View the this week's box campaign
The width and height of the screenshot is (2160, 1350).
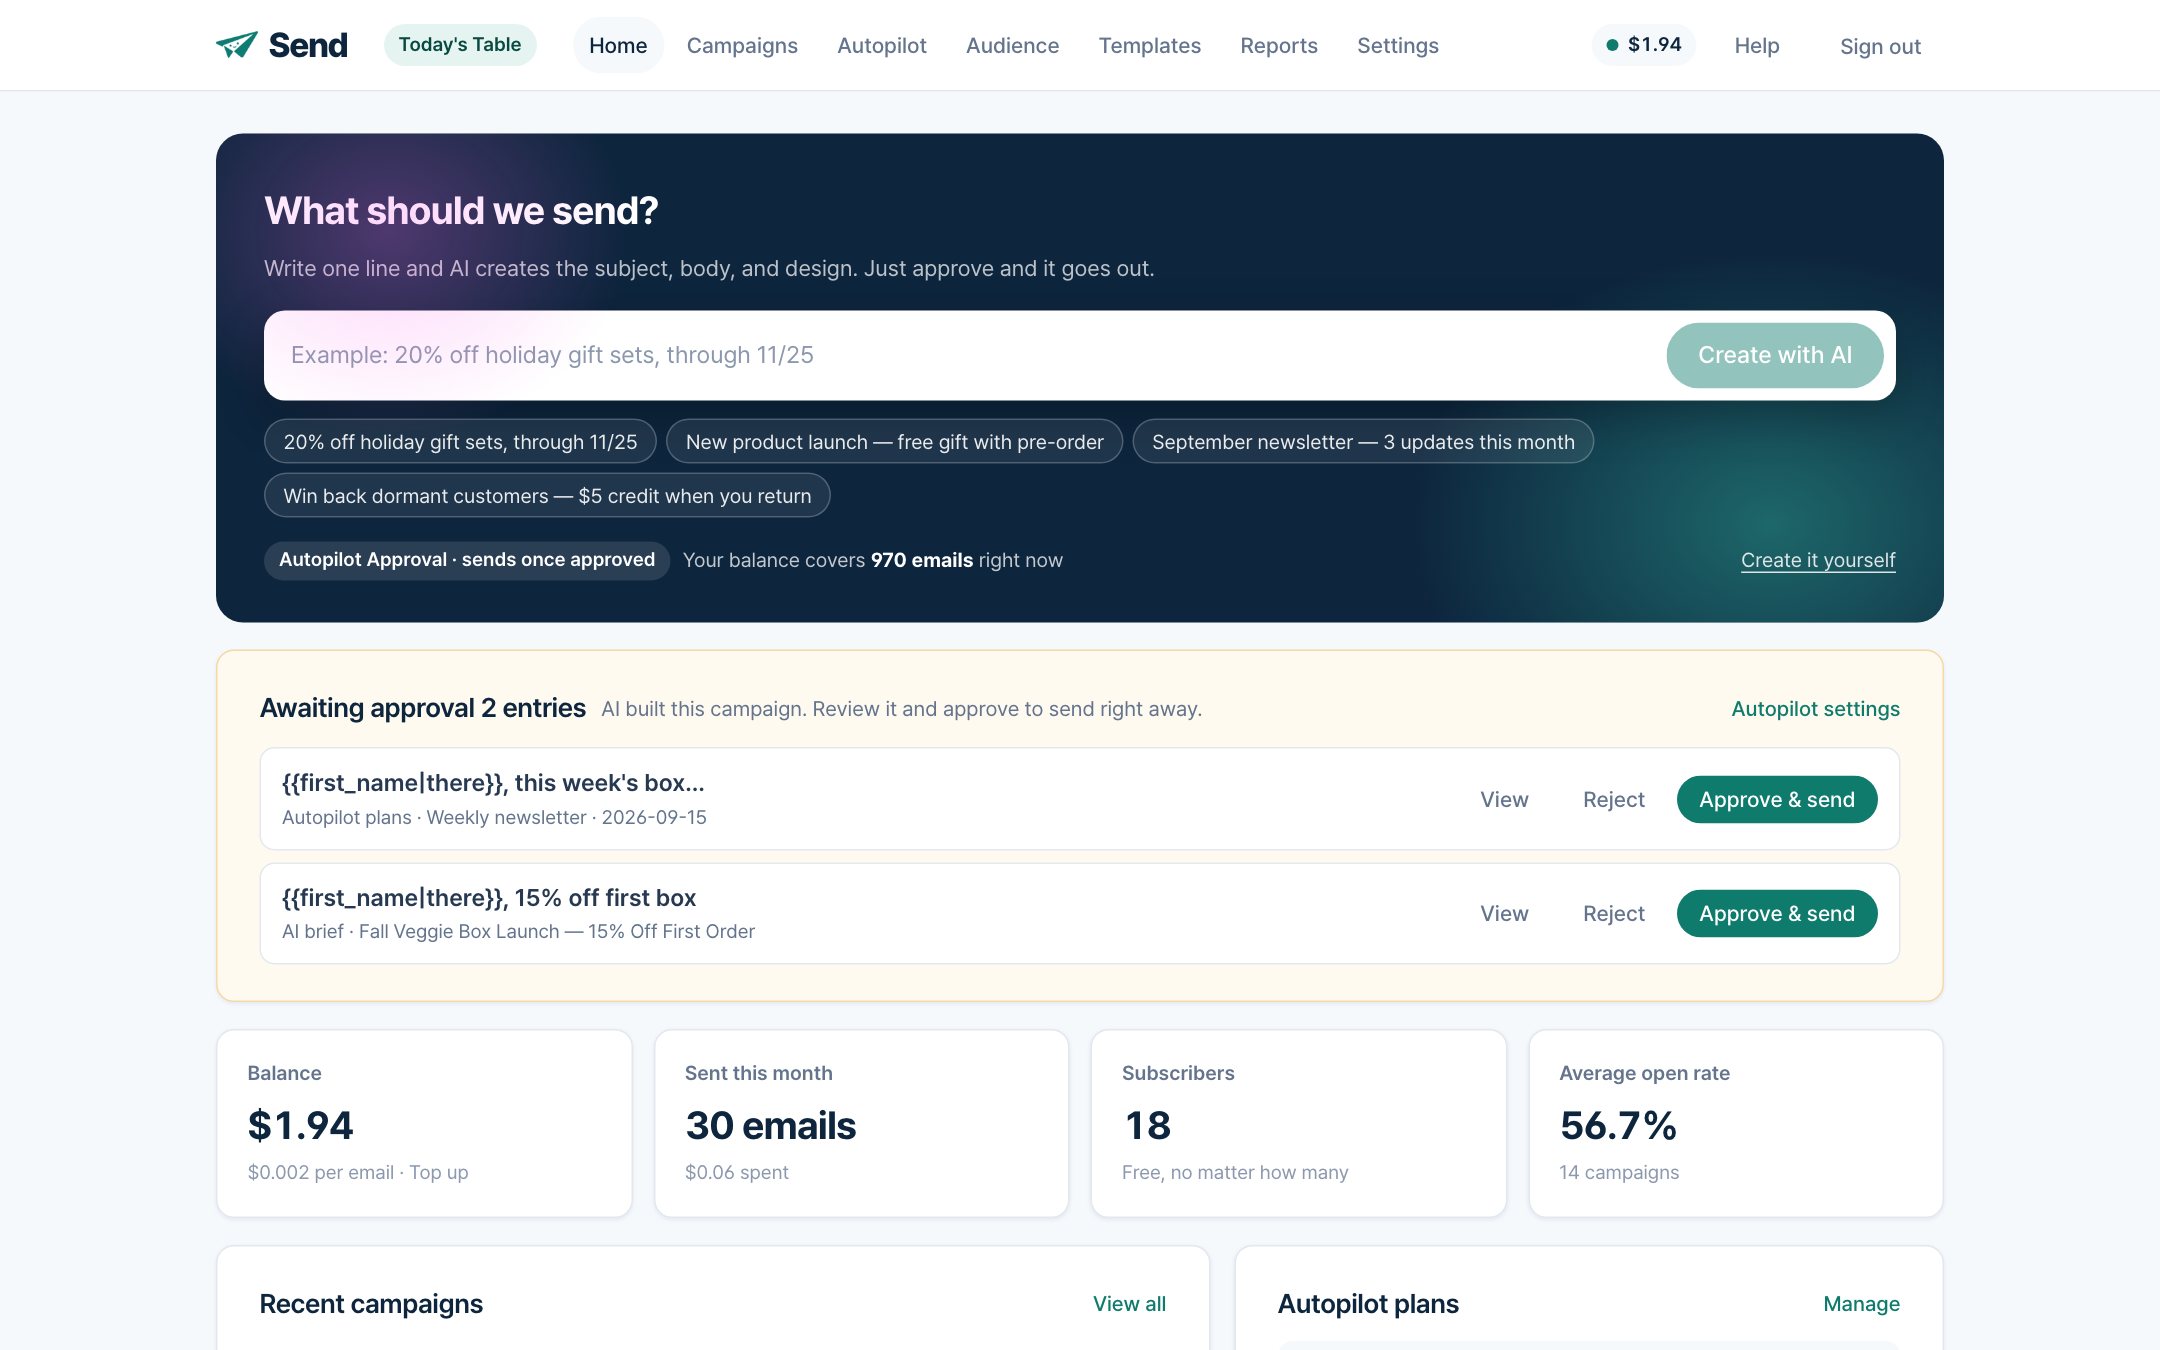click(1504, 800)
